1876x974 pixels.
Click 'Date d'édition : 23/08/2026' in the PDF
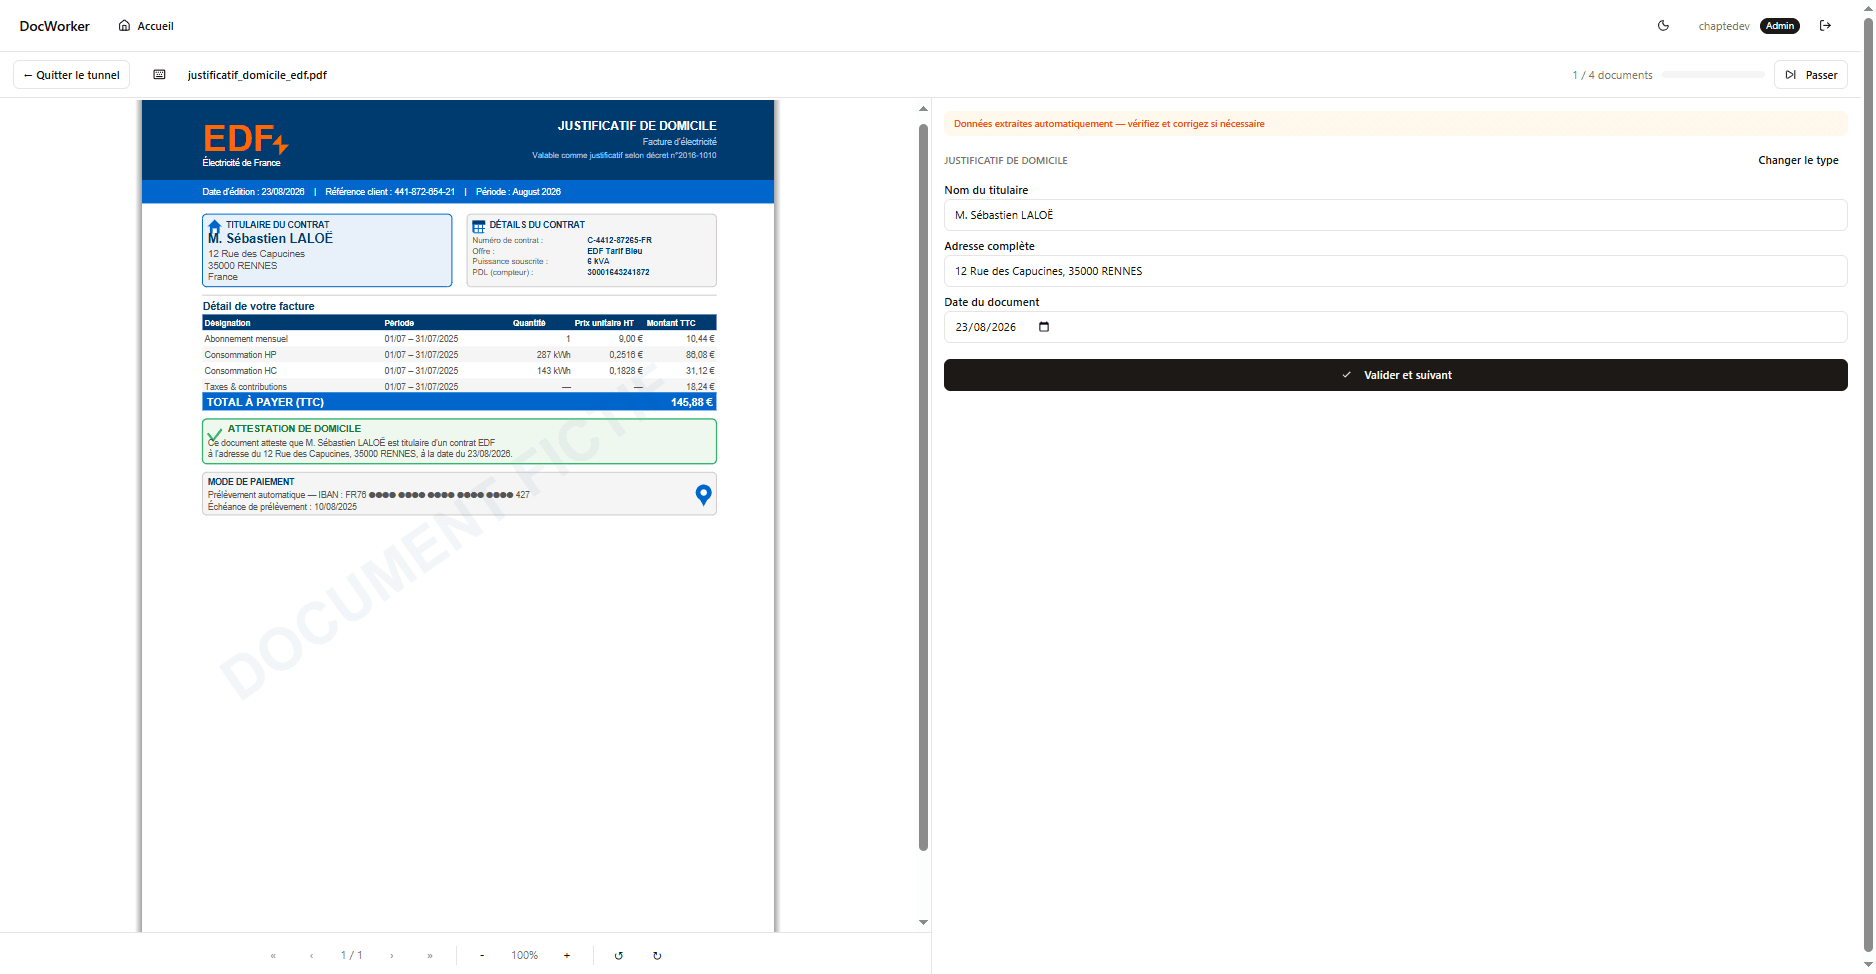click(x=253, y=192)
